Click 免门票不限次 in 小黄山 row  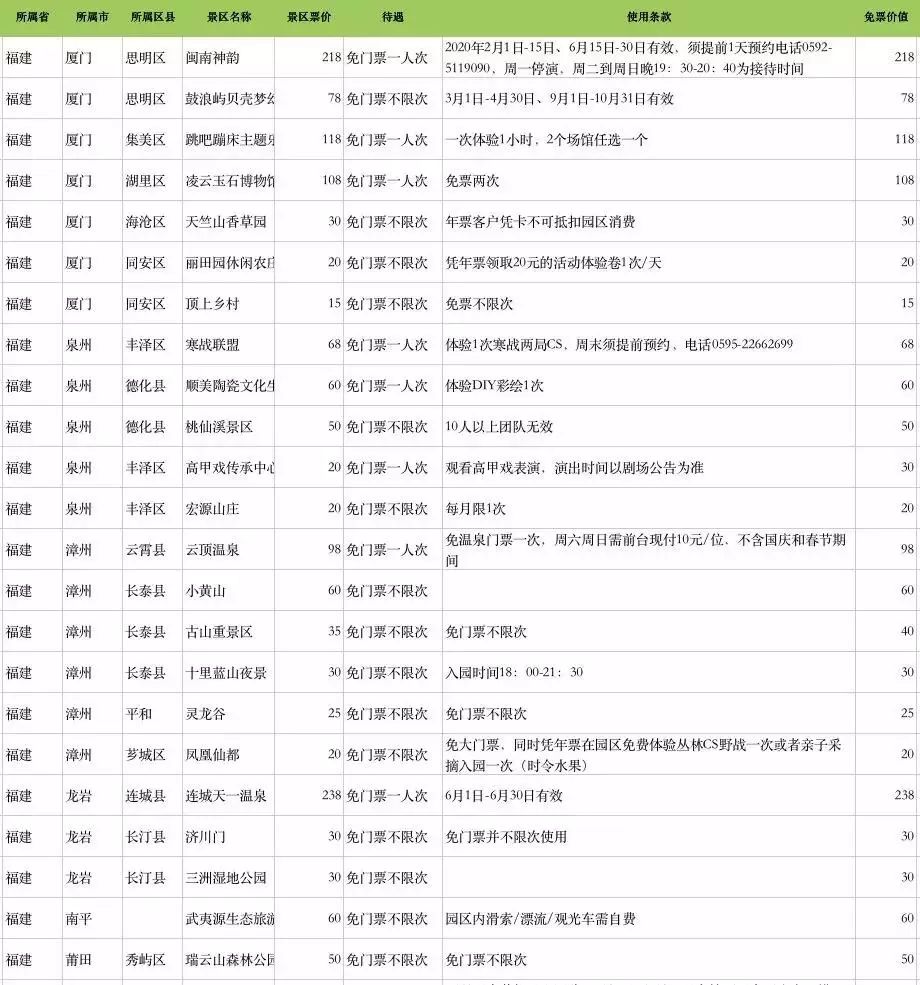click(387, 591)
